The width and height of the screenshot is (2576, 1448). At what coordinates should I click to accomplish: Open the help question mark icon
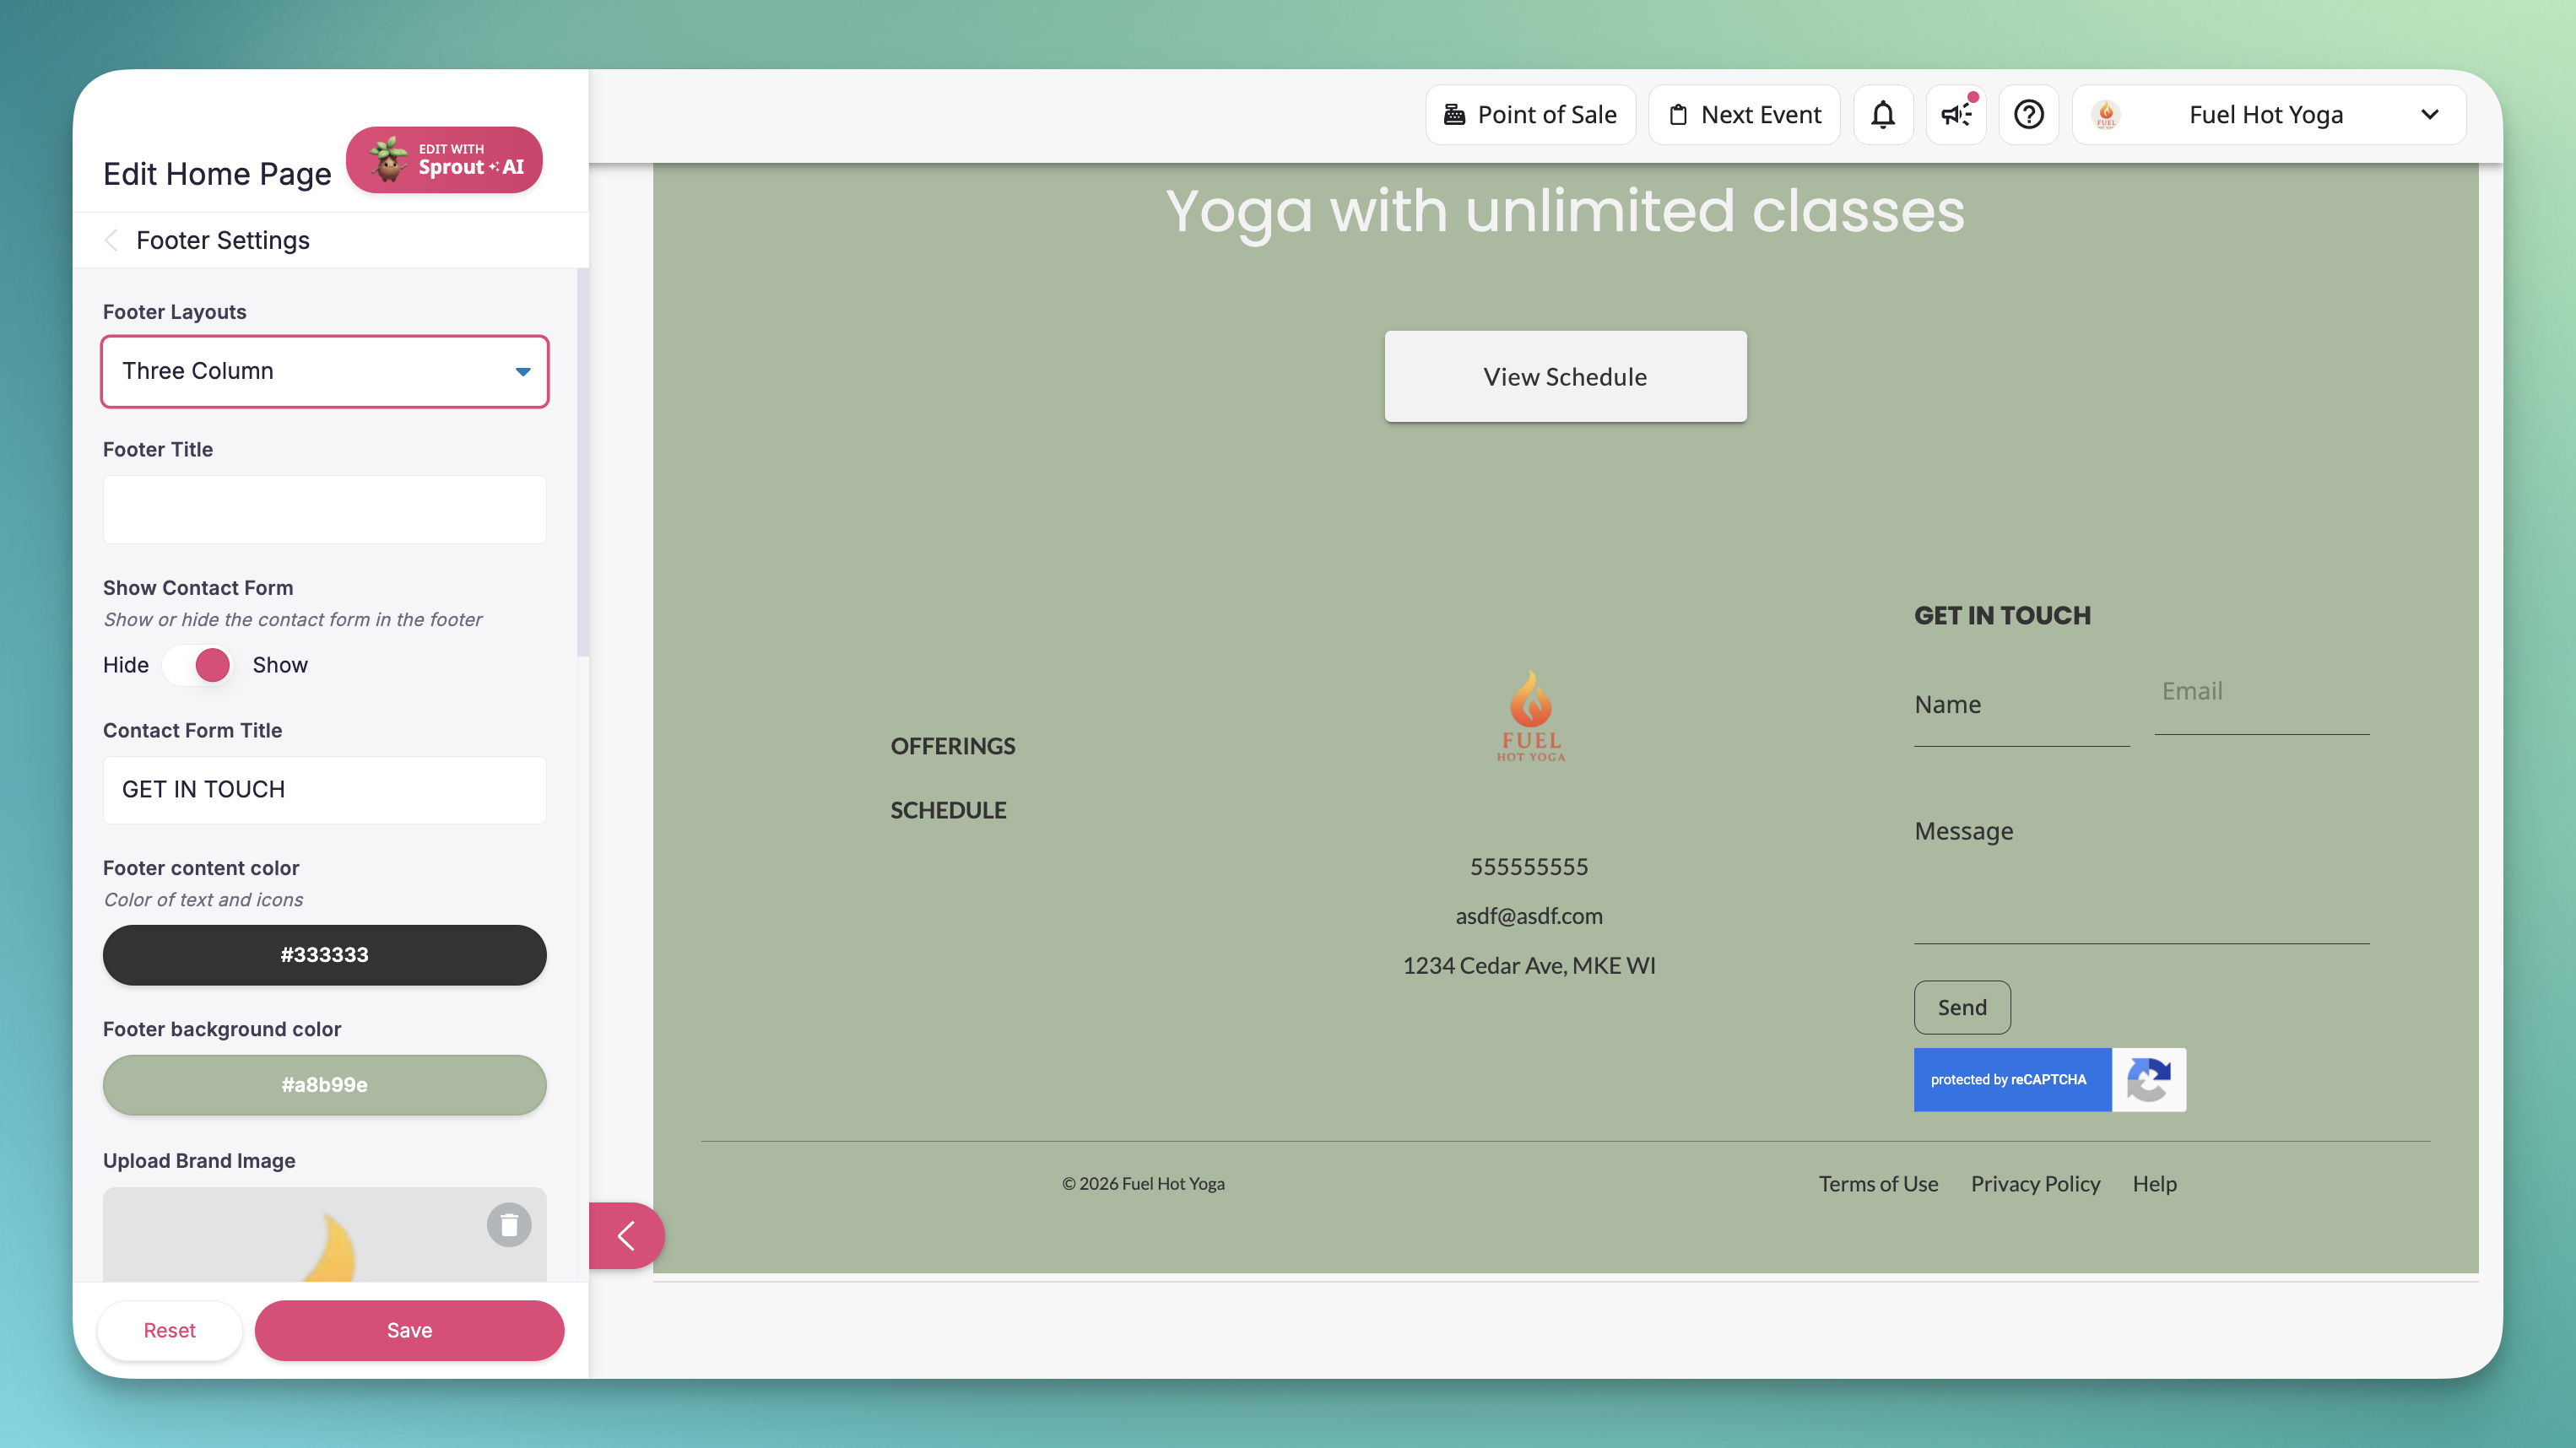click(x=2029, y=115)
